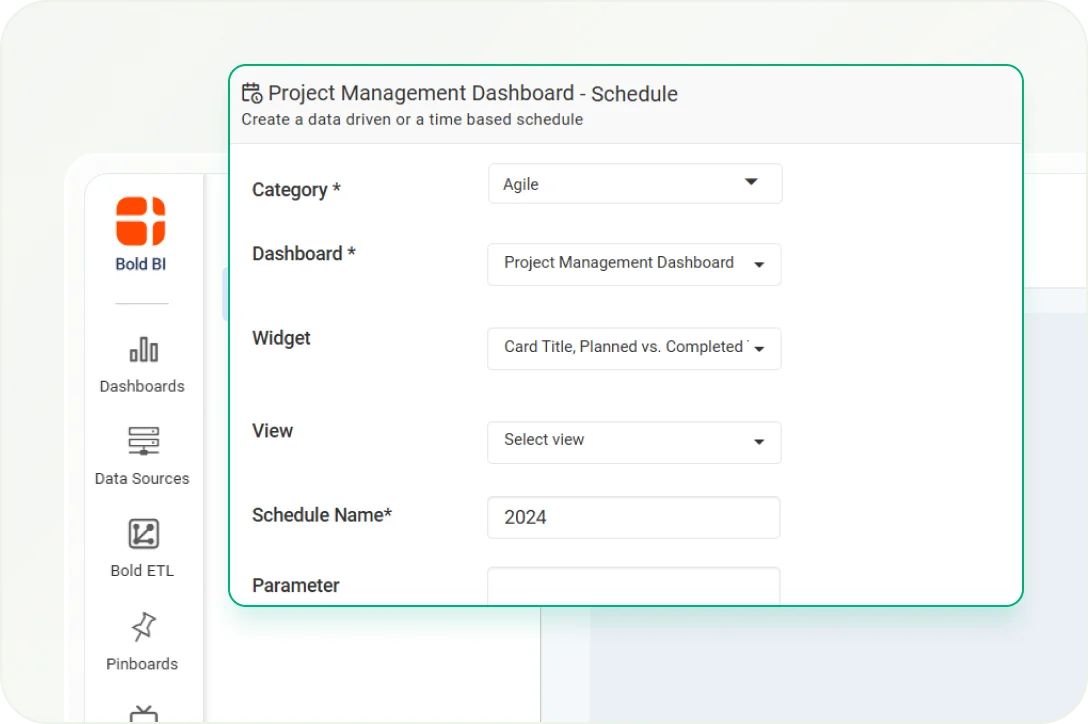Click the Bold BI logo icon

coord(141,221)
